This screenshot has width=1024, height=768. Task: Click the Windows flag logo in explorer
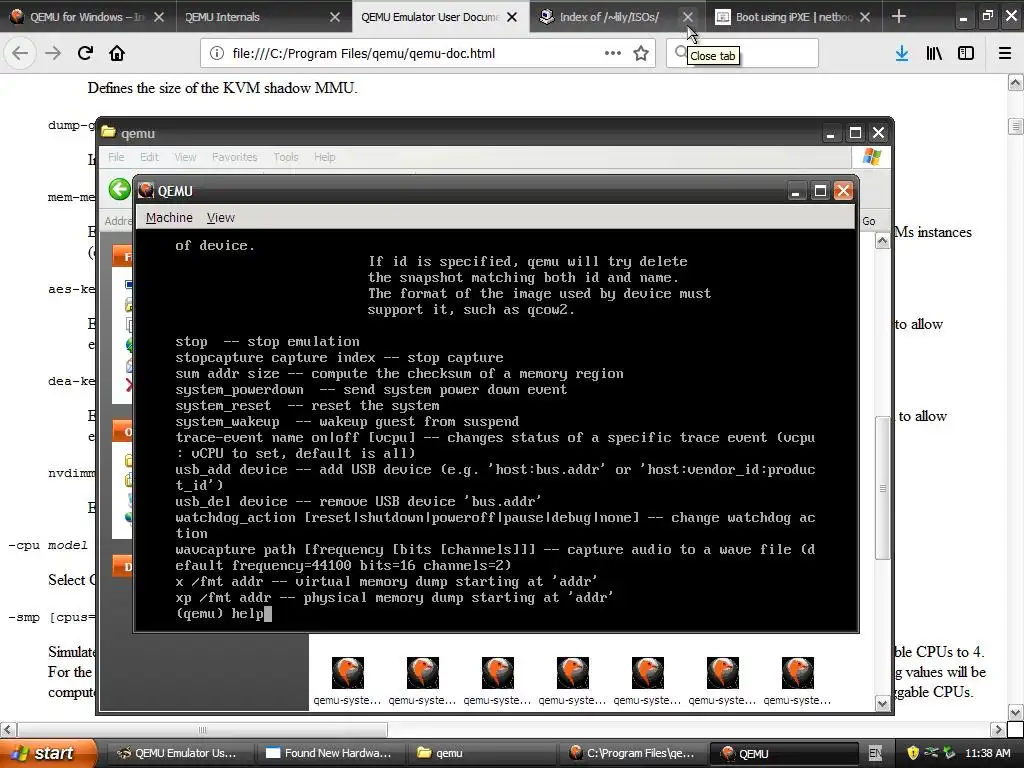(872, 157)
